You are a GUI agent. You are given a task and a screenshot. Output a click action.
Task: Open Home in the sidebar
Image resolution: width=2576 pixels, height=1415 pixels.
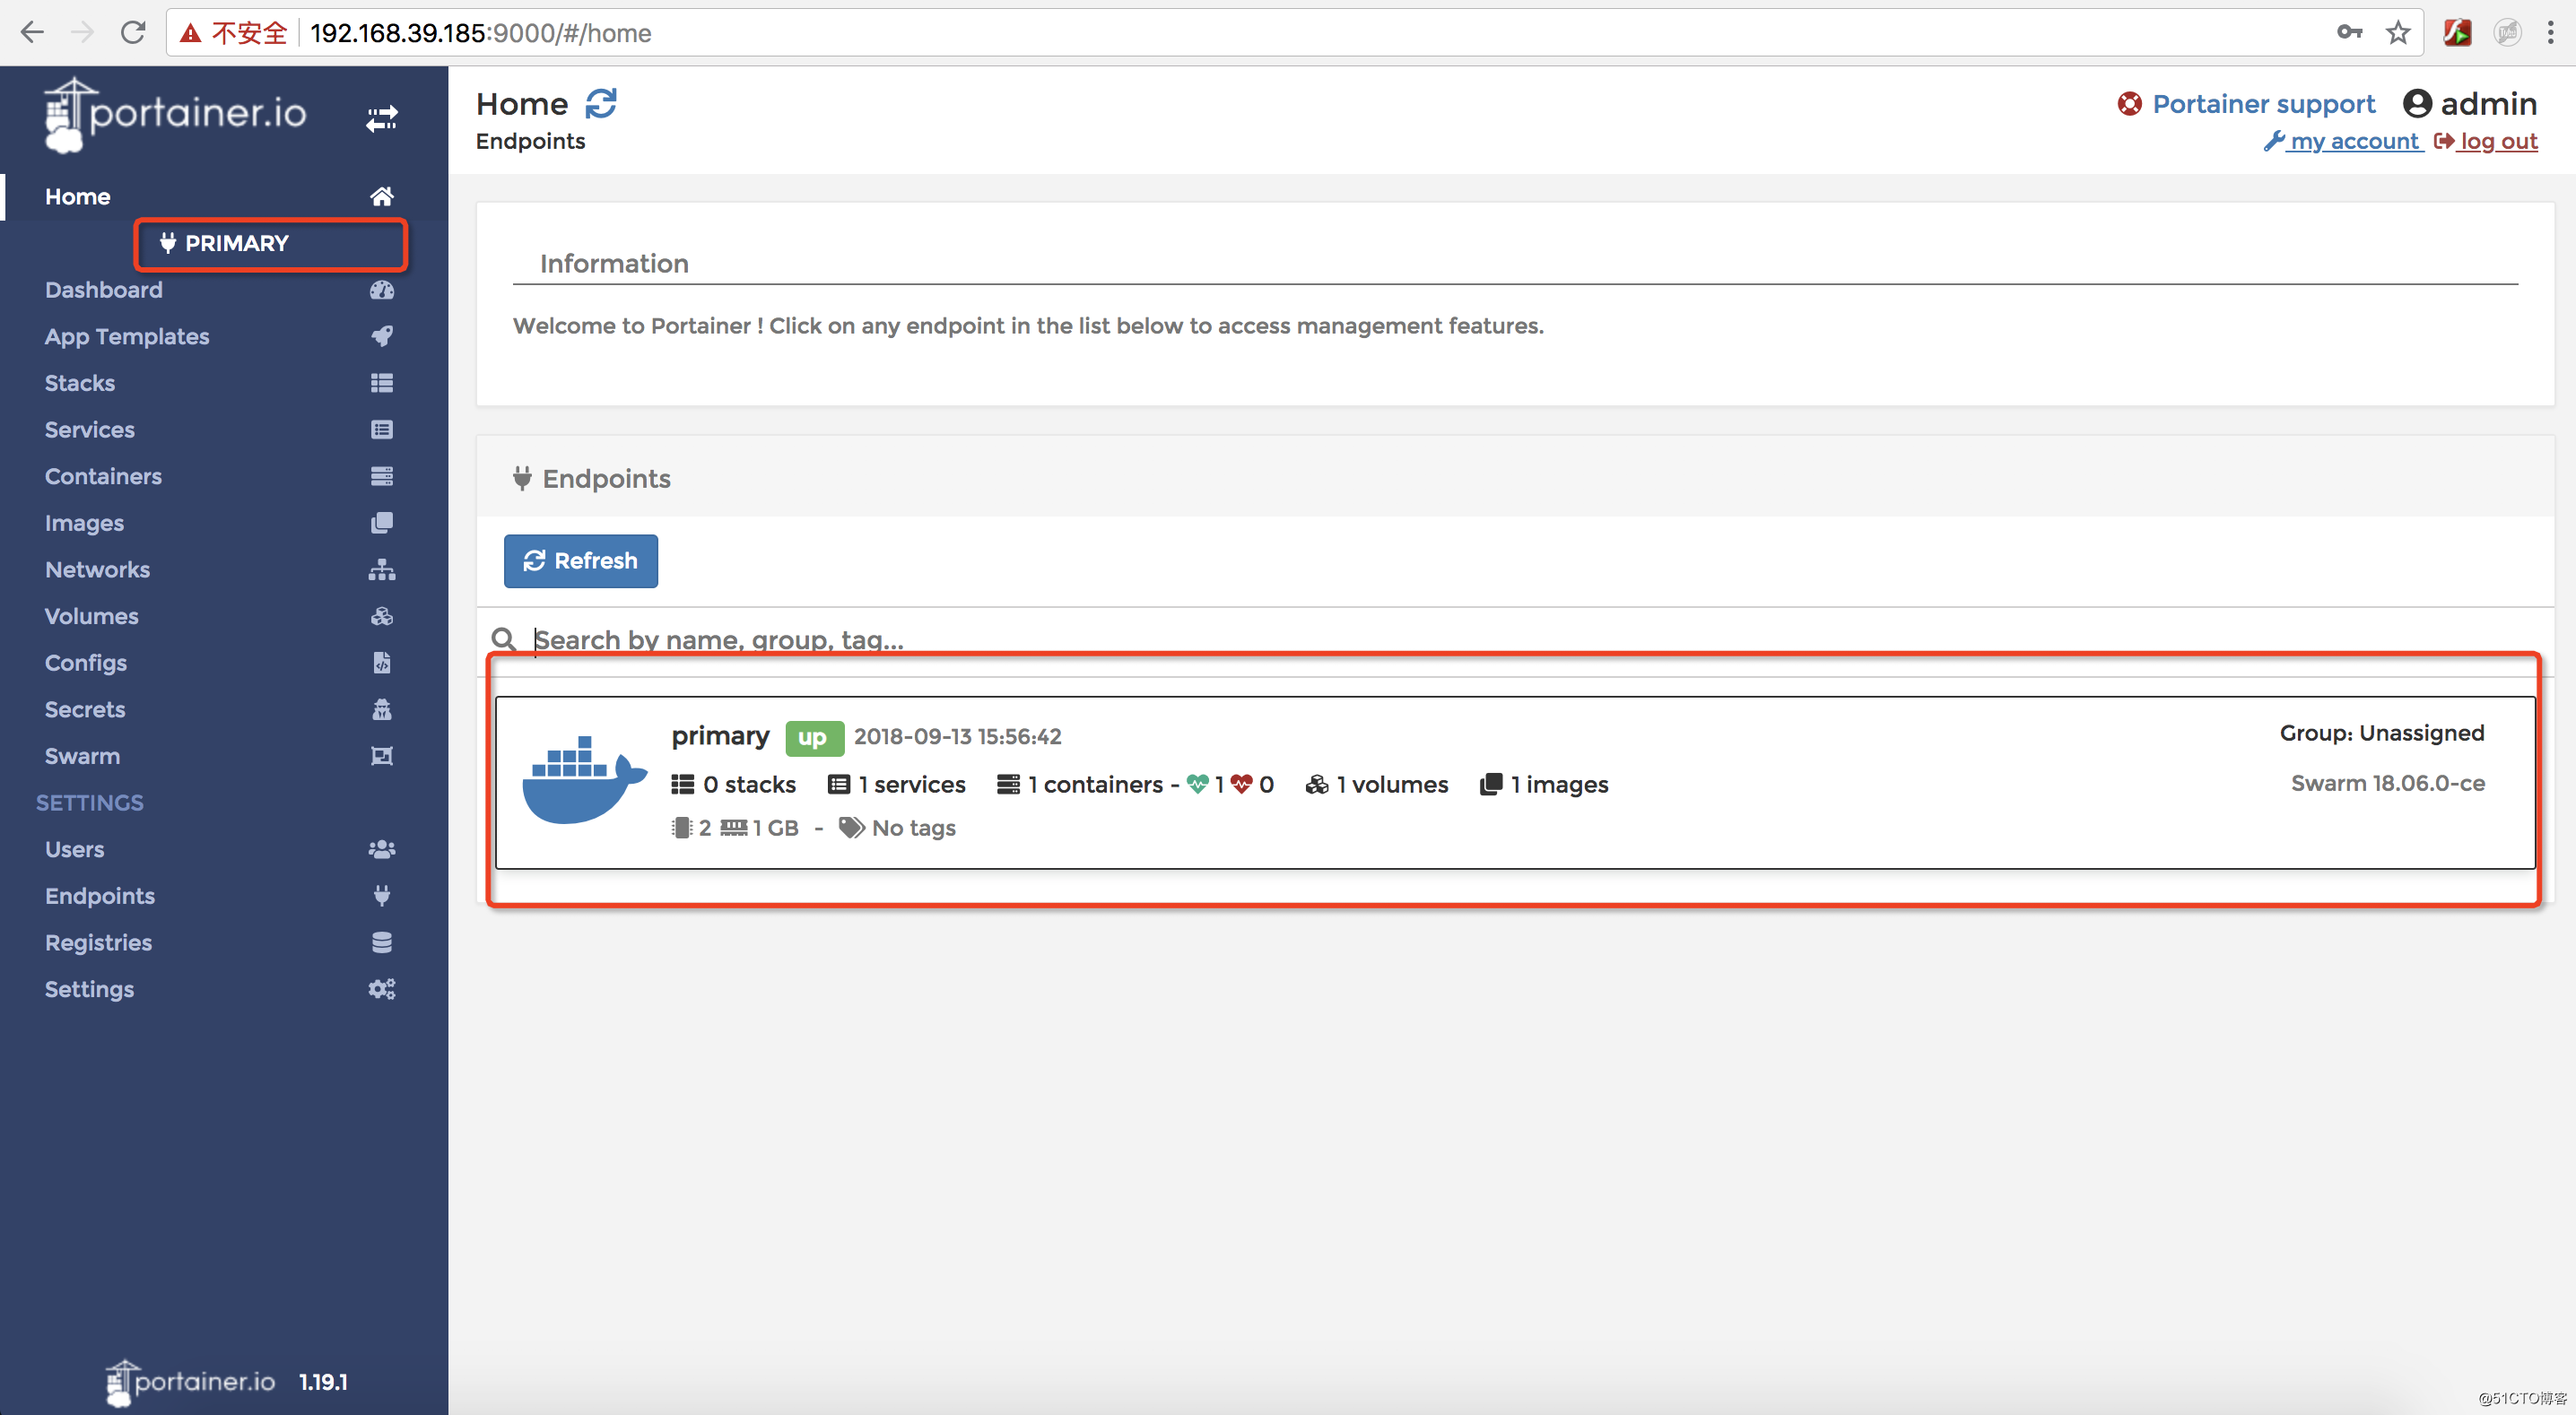tap(78, 196)
